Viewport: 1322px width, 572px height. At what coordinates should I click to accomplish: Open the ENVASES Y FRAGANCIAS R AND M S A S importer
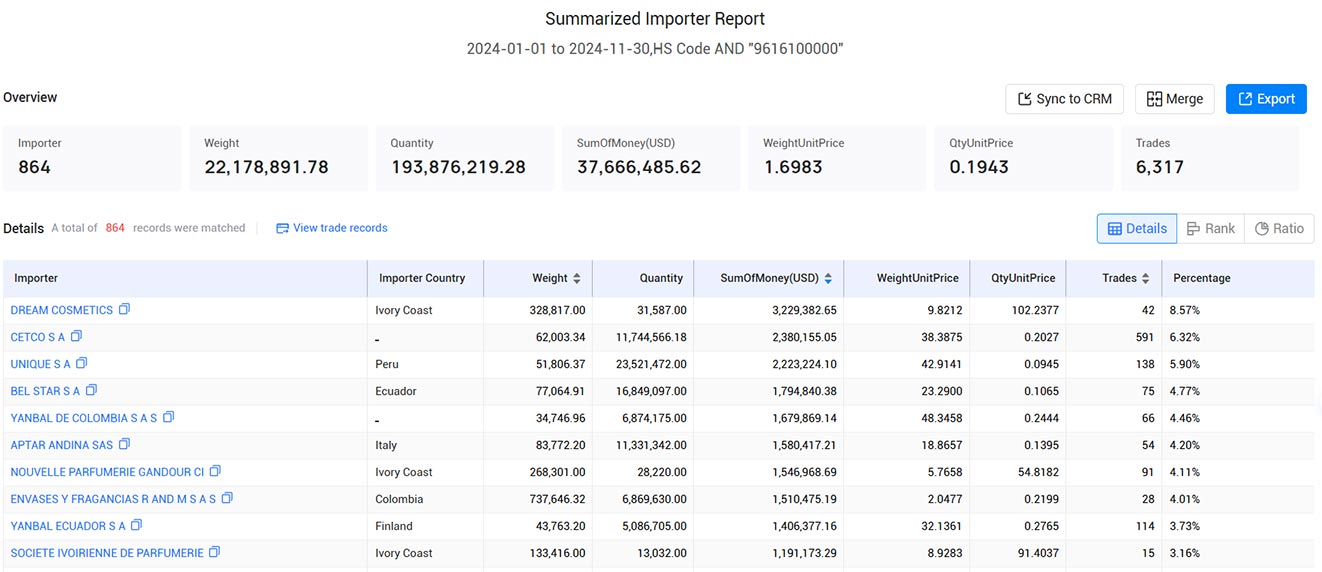(113, 499)
